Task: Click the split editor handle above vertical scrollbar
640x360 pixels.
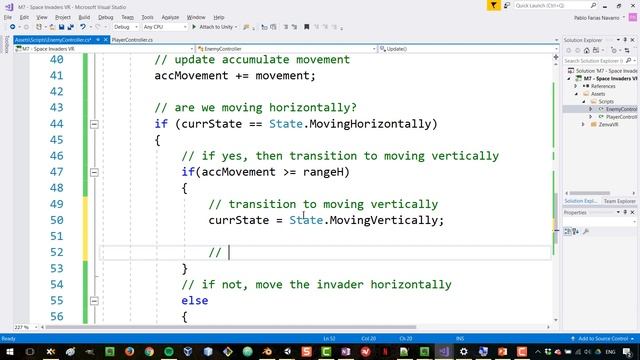Action: coord(556,57)
